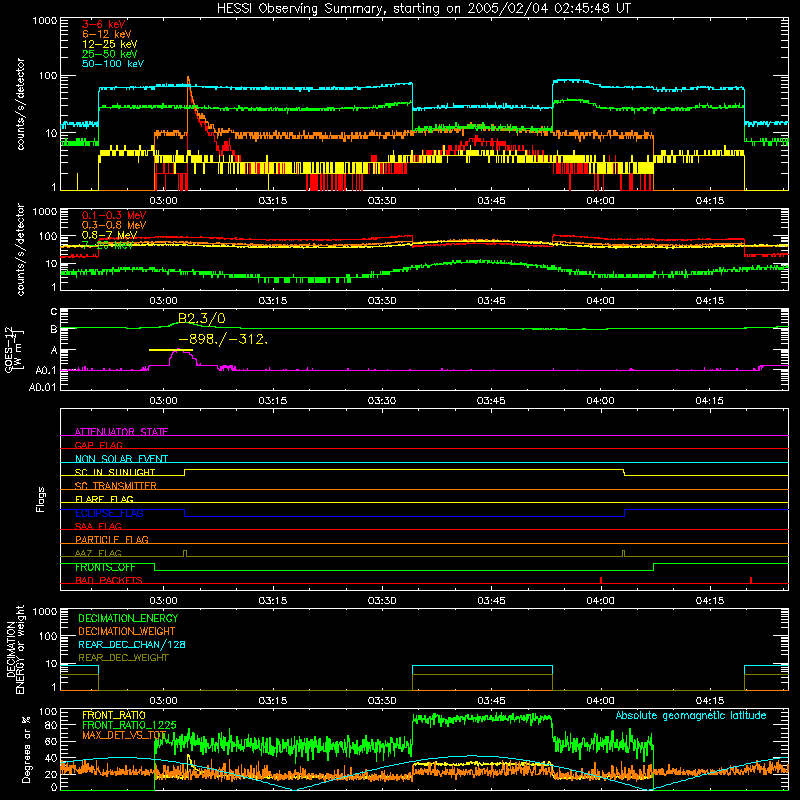Viewport: 800px width, 800px height.
Task: Select the 6-12 keV legend label
Action: click(107, 34)
